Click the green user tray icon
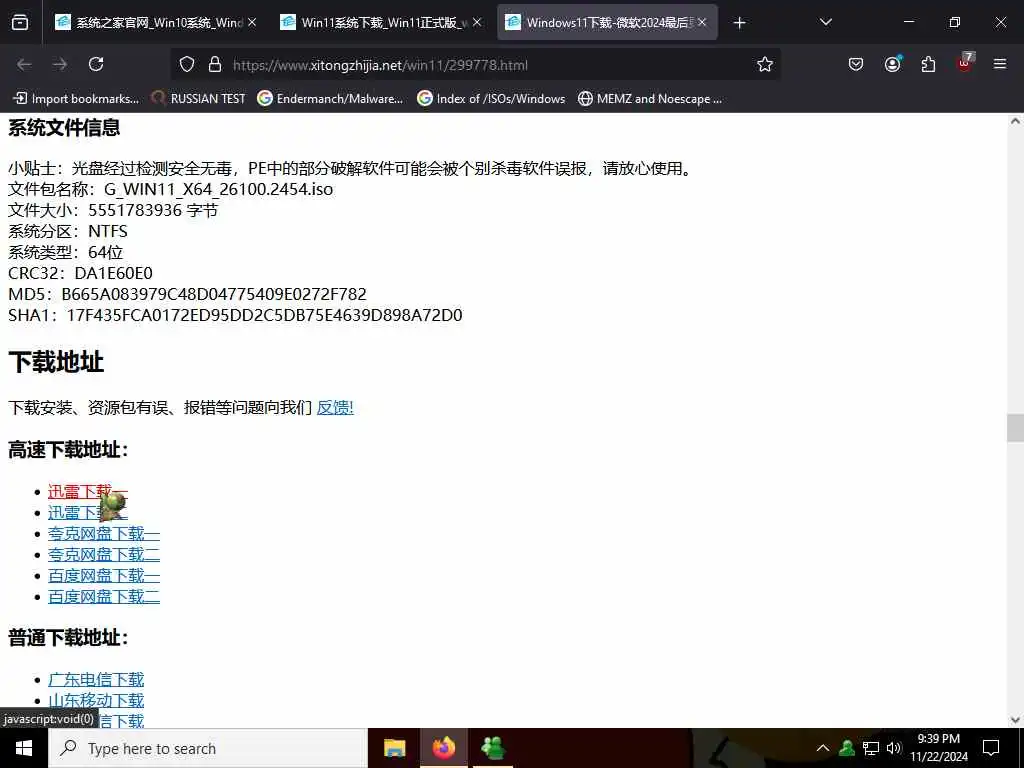This screenshot has height=768, width=1024. 847,748
